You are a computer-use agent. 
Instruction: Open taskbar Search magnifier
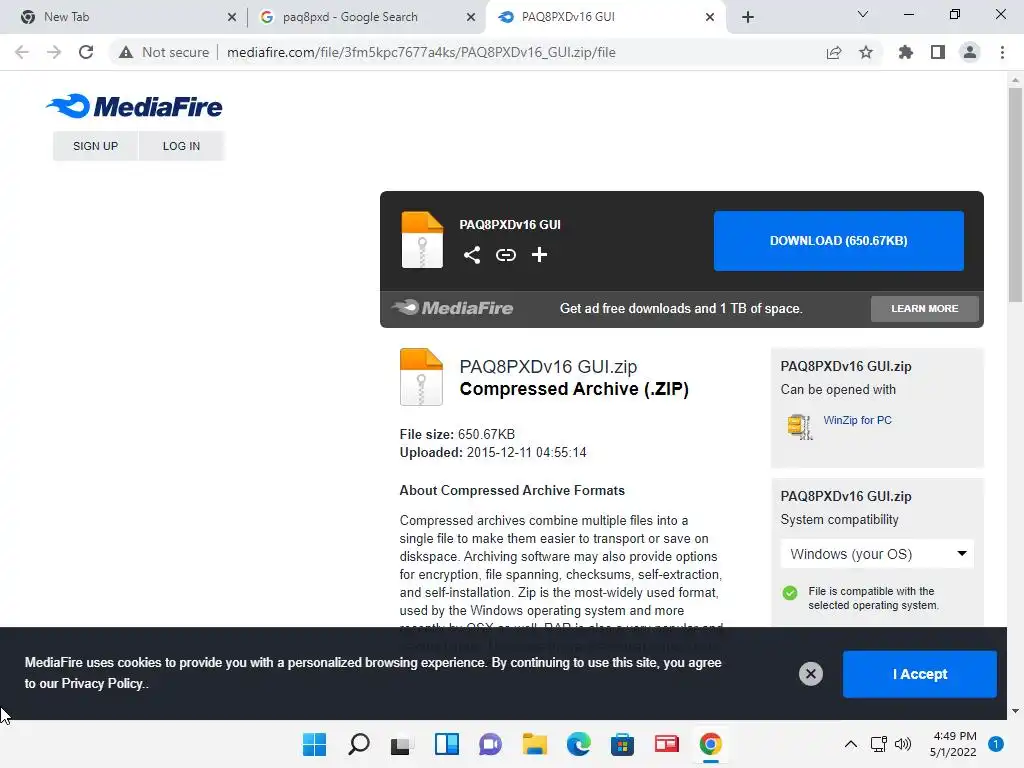tap(359, 744)
